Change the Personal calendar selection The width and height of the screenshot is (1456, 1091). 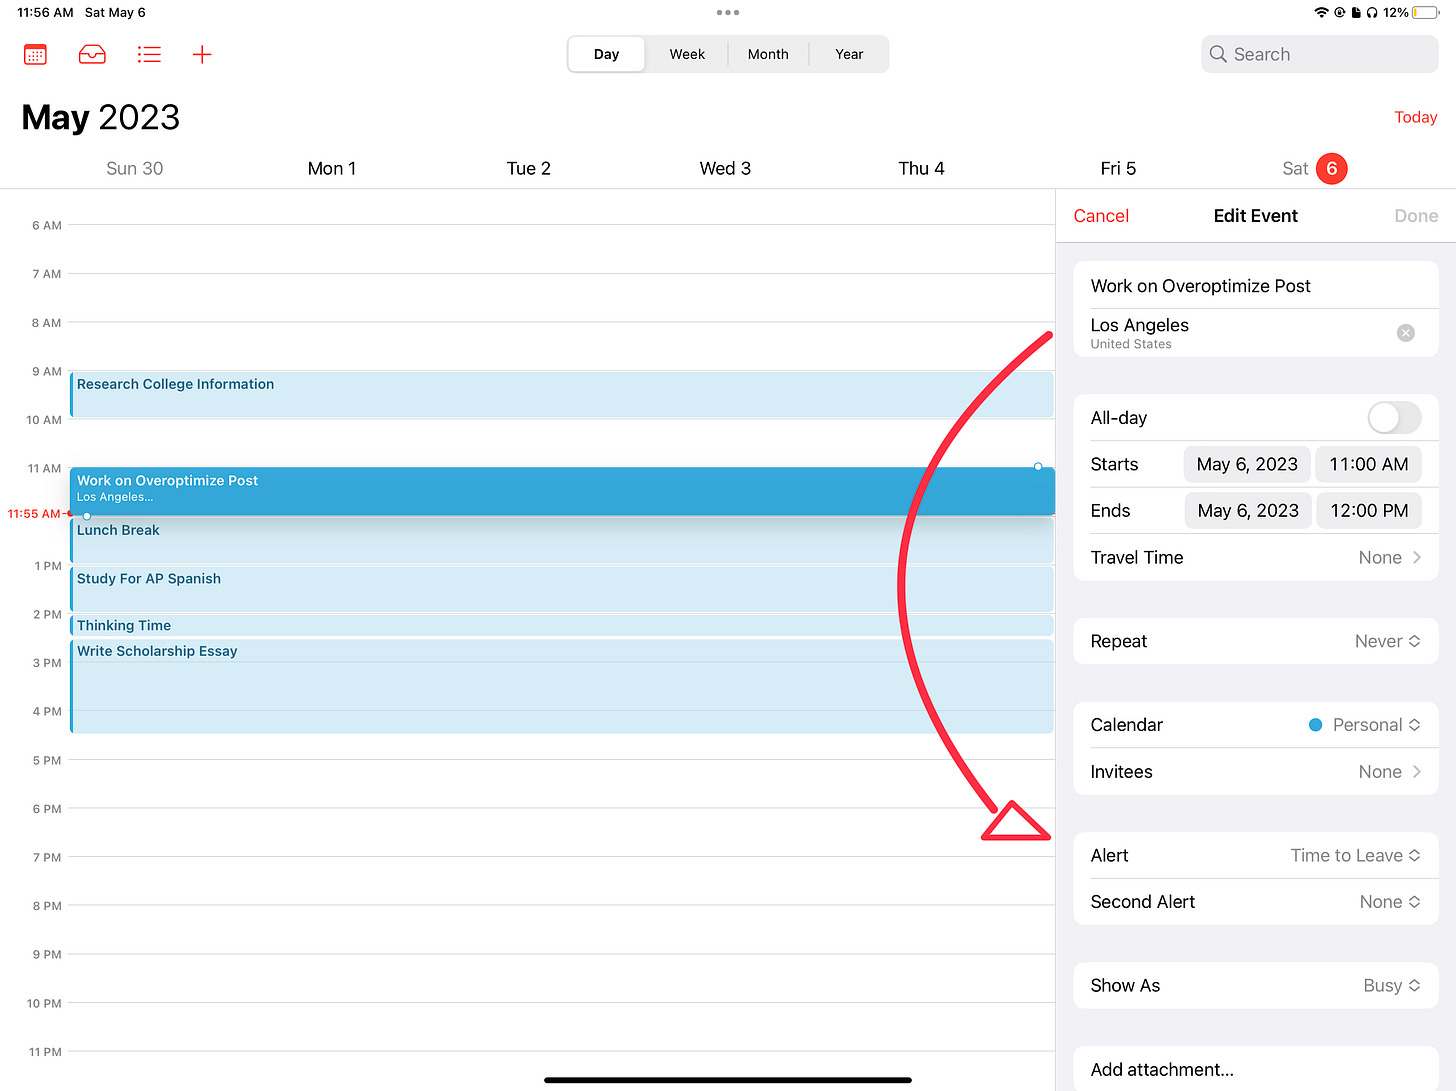click(x=1256, y=725)
